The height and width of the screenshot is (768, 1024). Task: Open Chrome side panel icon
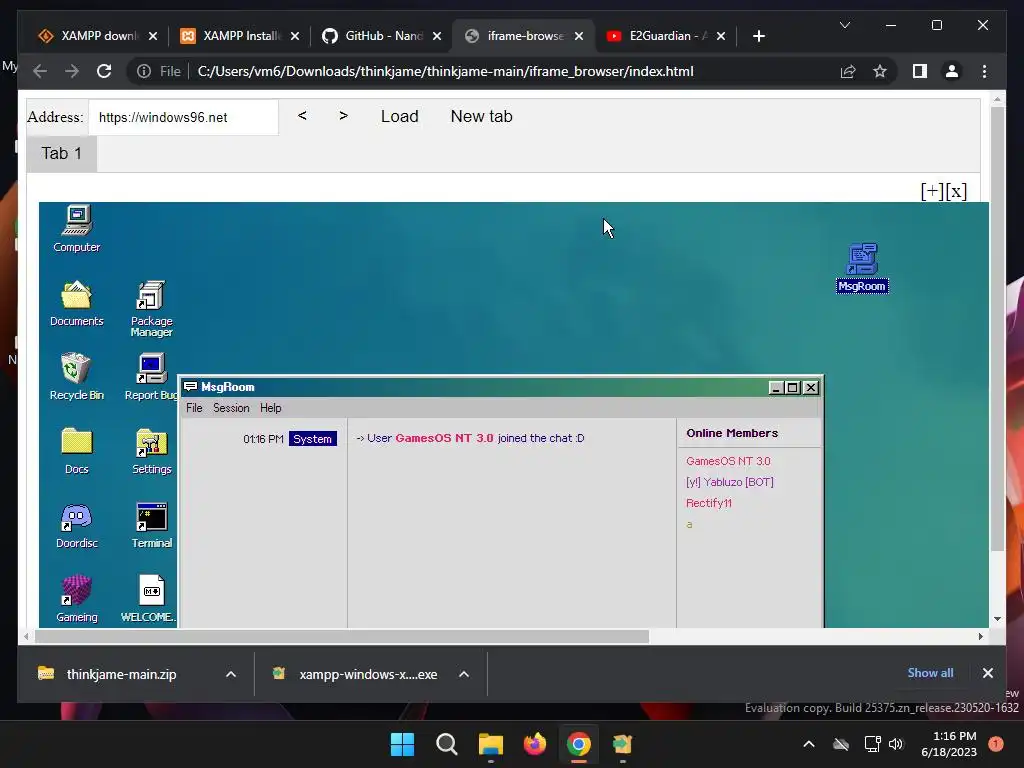[x=920, y=71]
